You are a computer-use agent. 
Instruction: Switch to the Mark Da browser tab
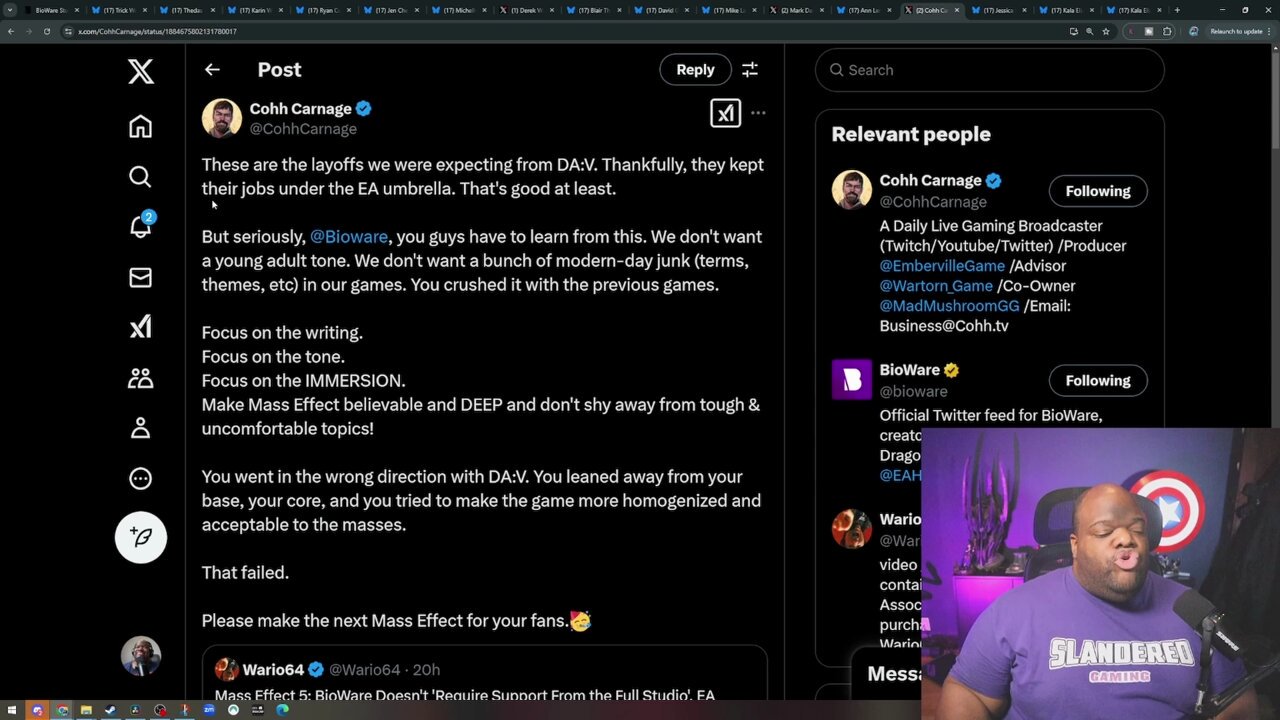point(795,10)
